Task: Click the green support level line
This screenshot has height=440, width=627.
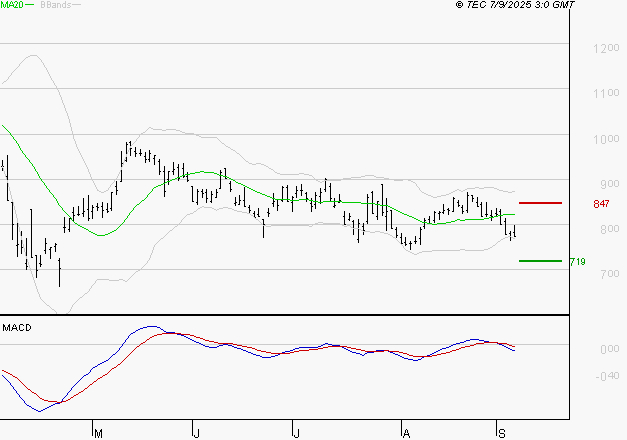Action: 540,261
